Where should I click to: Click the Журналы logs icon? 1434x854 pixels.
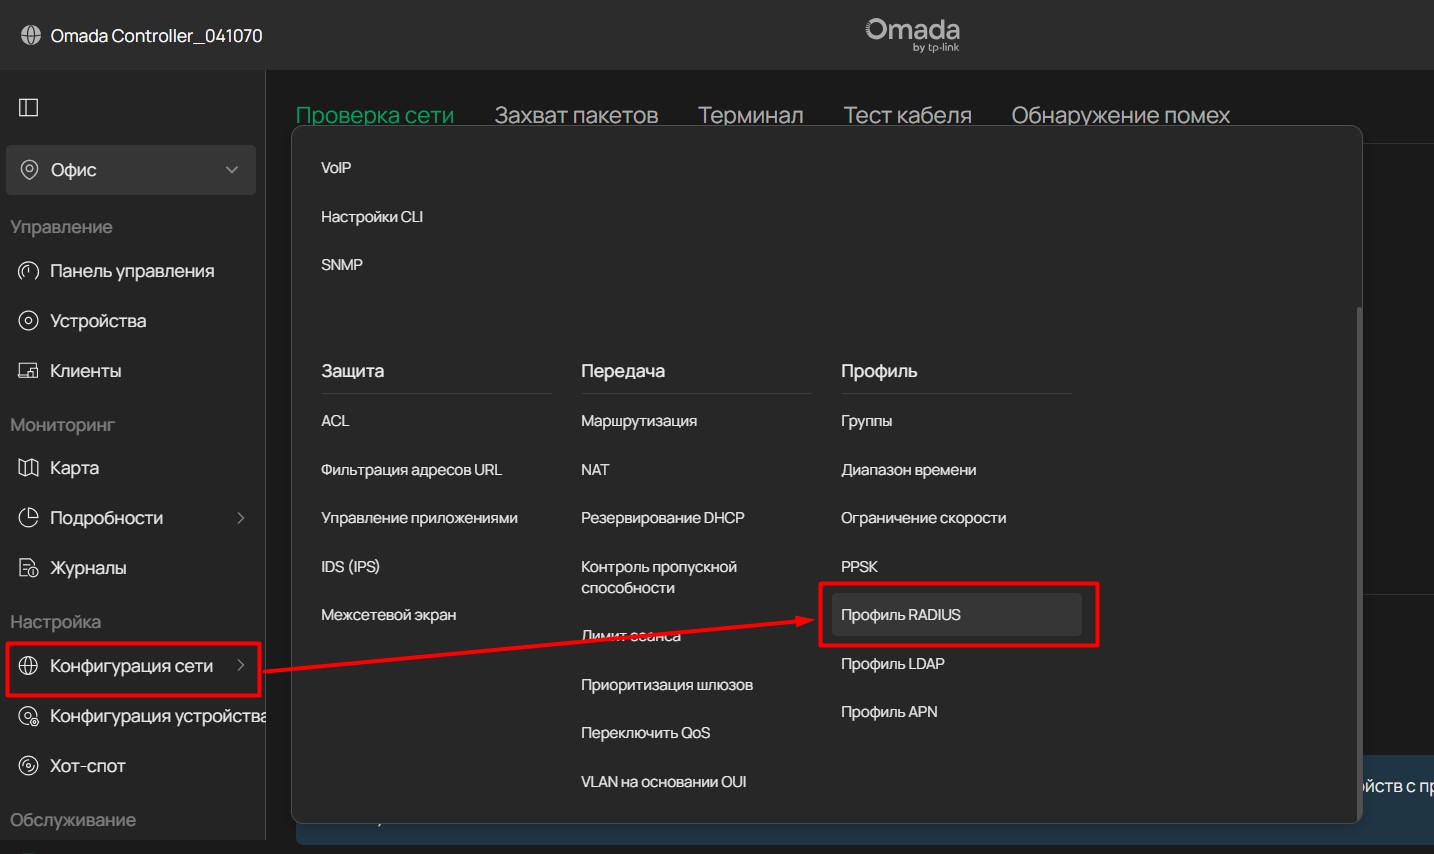[29, 568]
